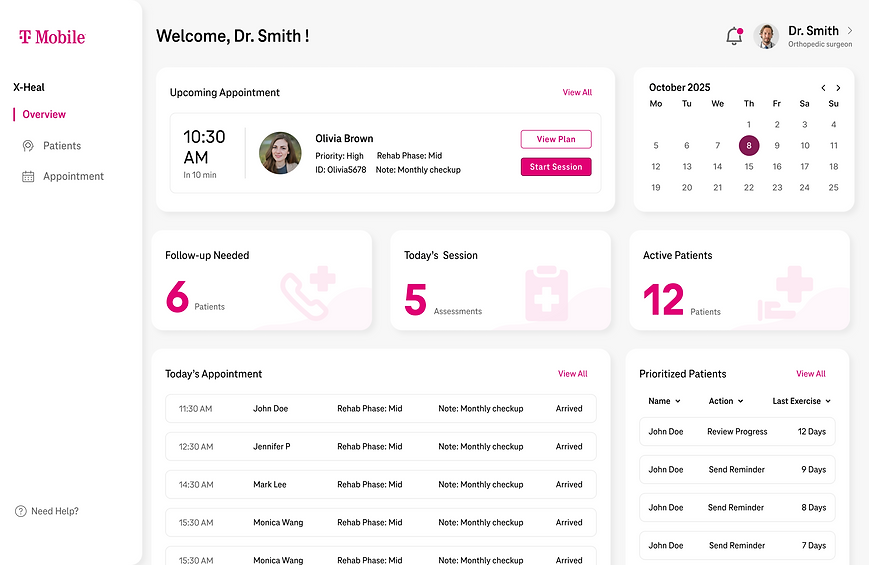
Task: Click the Olivia Brown name
Action: [x=344, y=139]
